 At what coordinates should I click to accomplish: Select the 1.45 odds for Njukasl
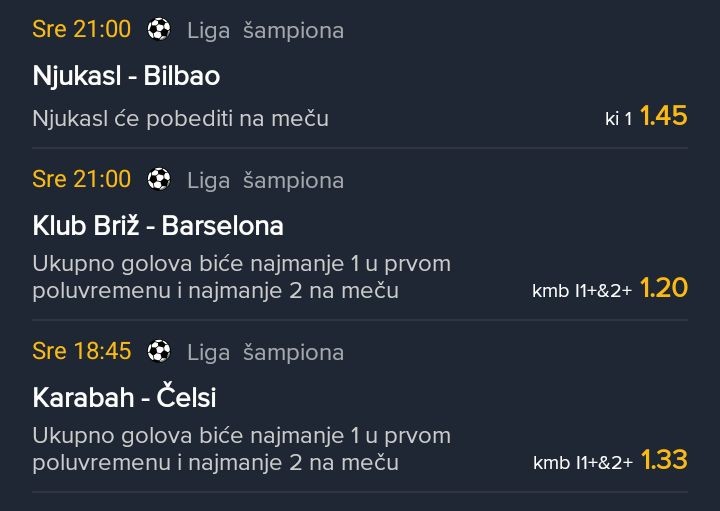[664, 116]
